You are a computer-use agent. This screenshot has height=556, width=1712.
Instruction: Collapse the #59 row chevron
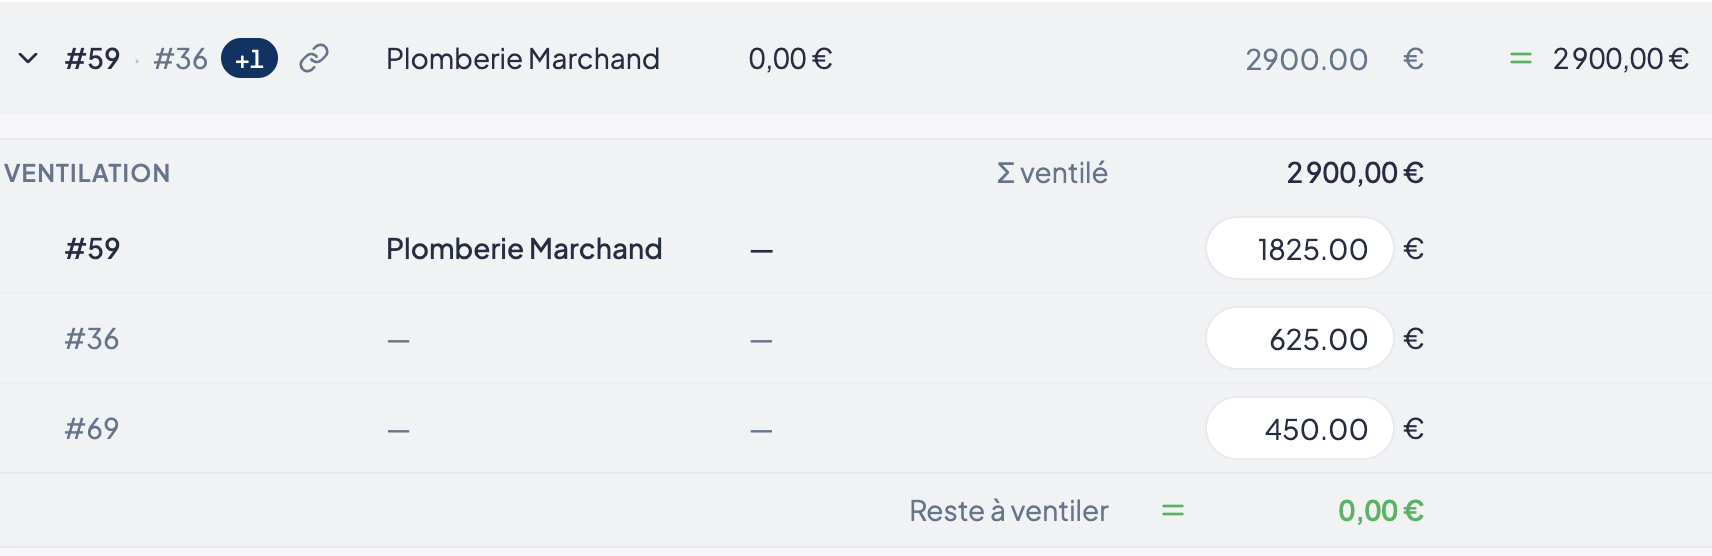[x=28, y=58]
